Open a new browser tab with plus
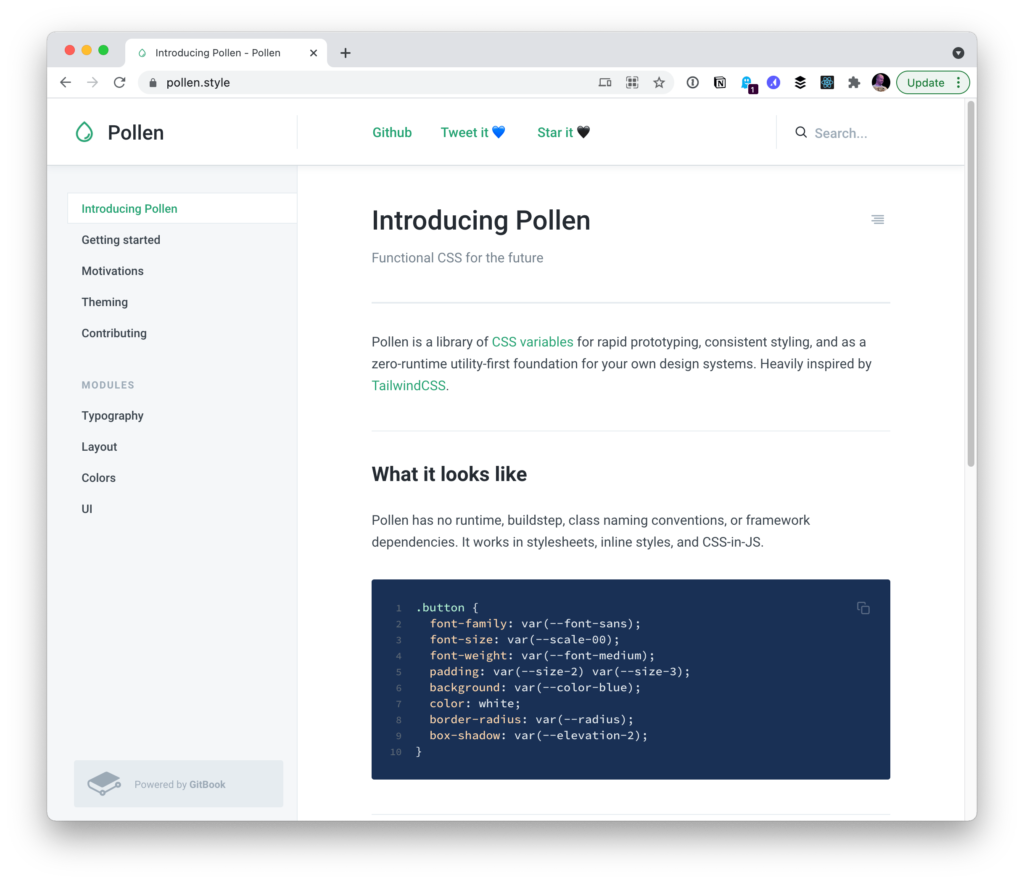Viewport: 1024px width, 883px height. [345, 53]
